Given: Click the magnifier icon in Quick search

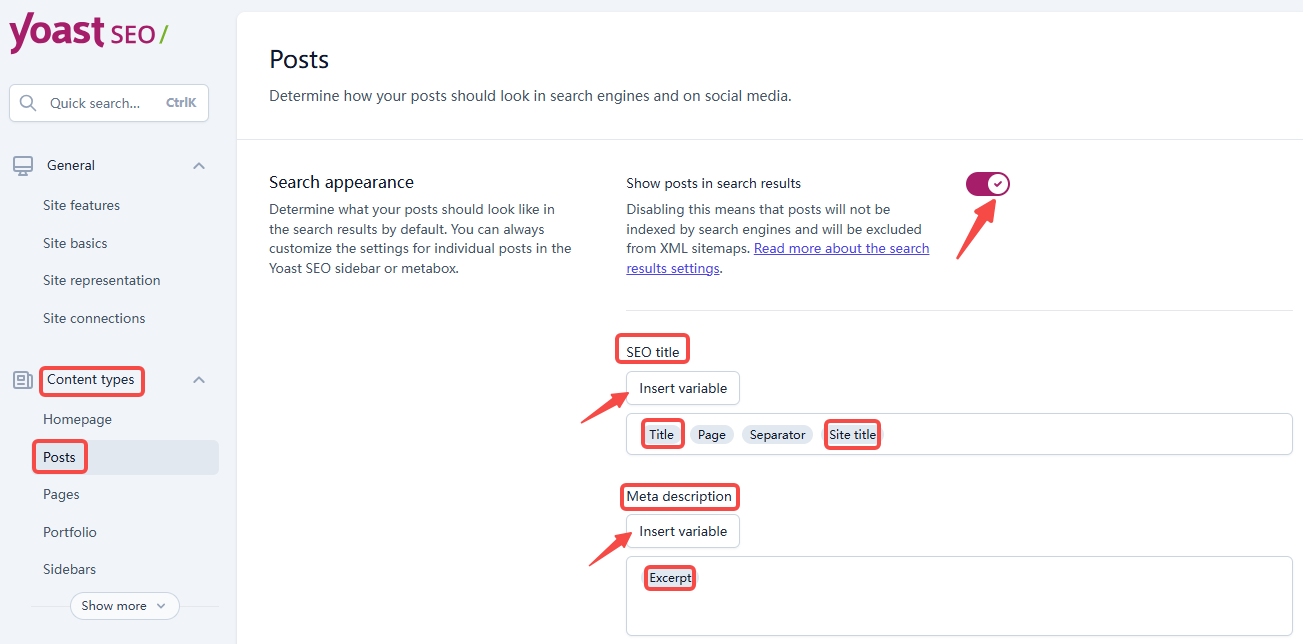Looking at the screenshot, I should (28, 102).
